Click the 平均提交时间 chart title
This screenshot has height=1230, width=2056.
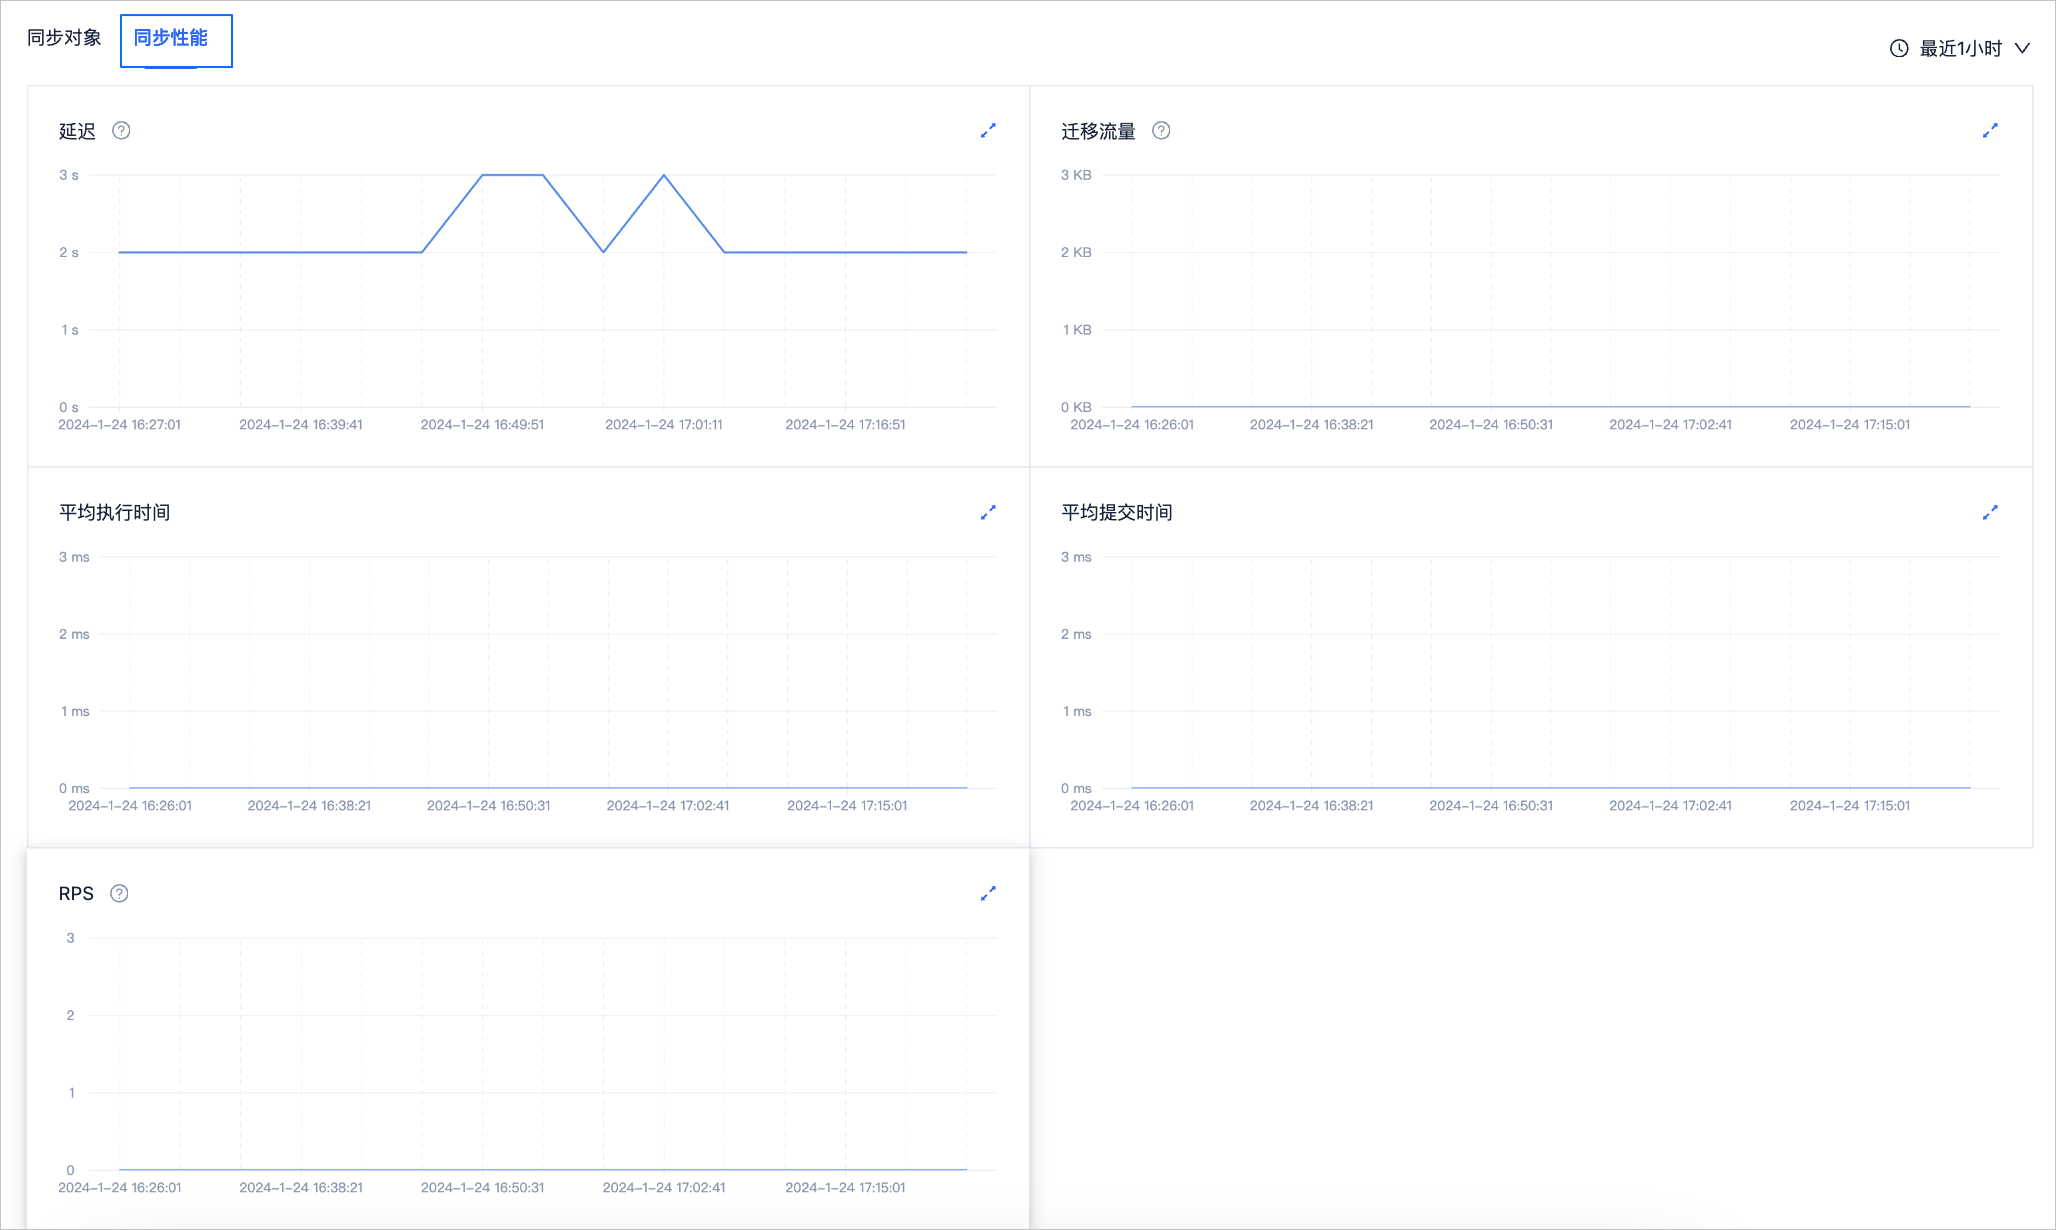(x=1116, y=512)
